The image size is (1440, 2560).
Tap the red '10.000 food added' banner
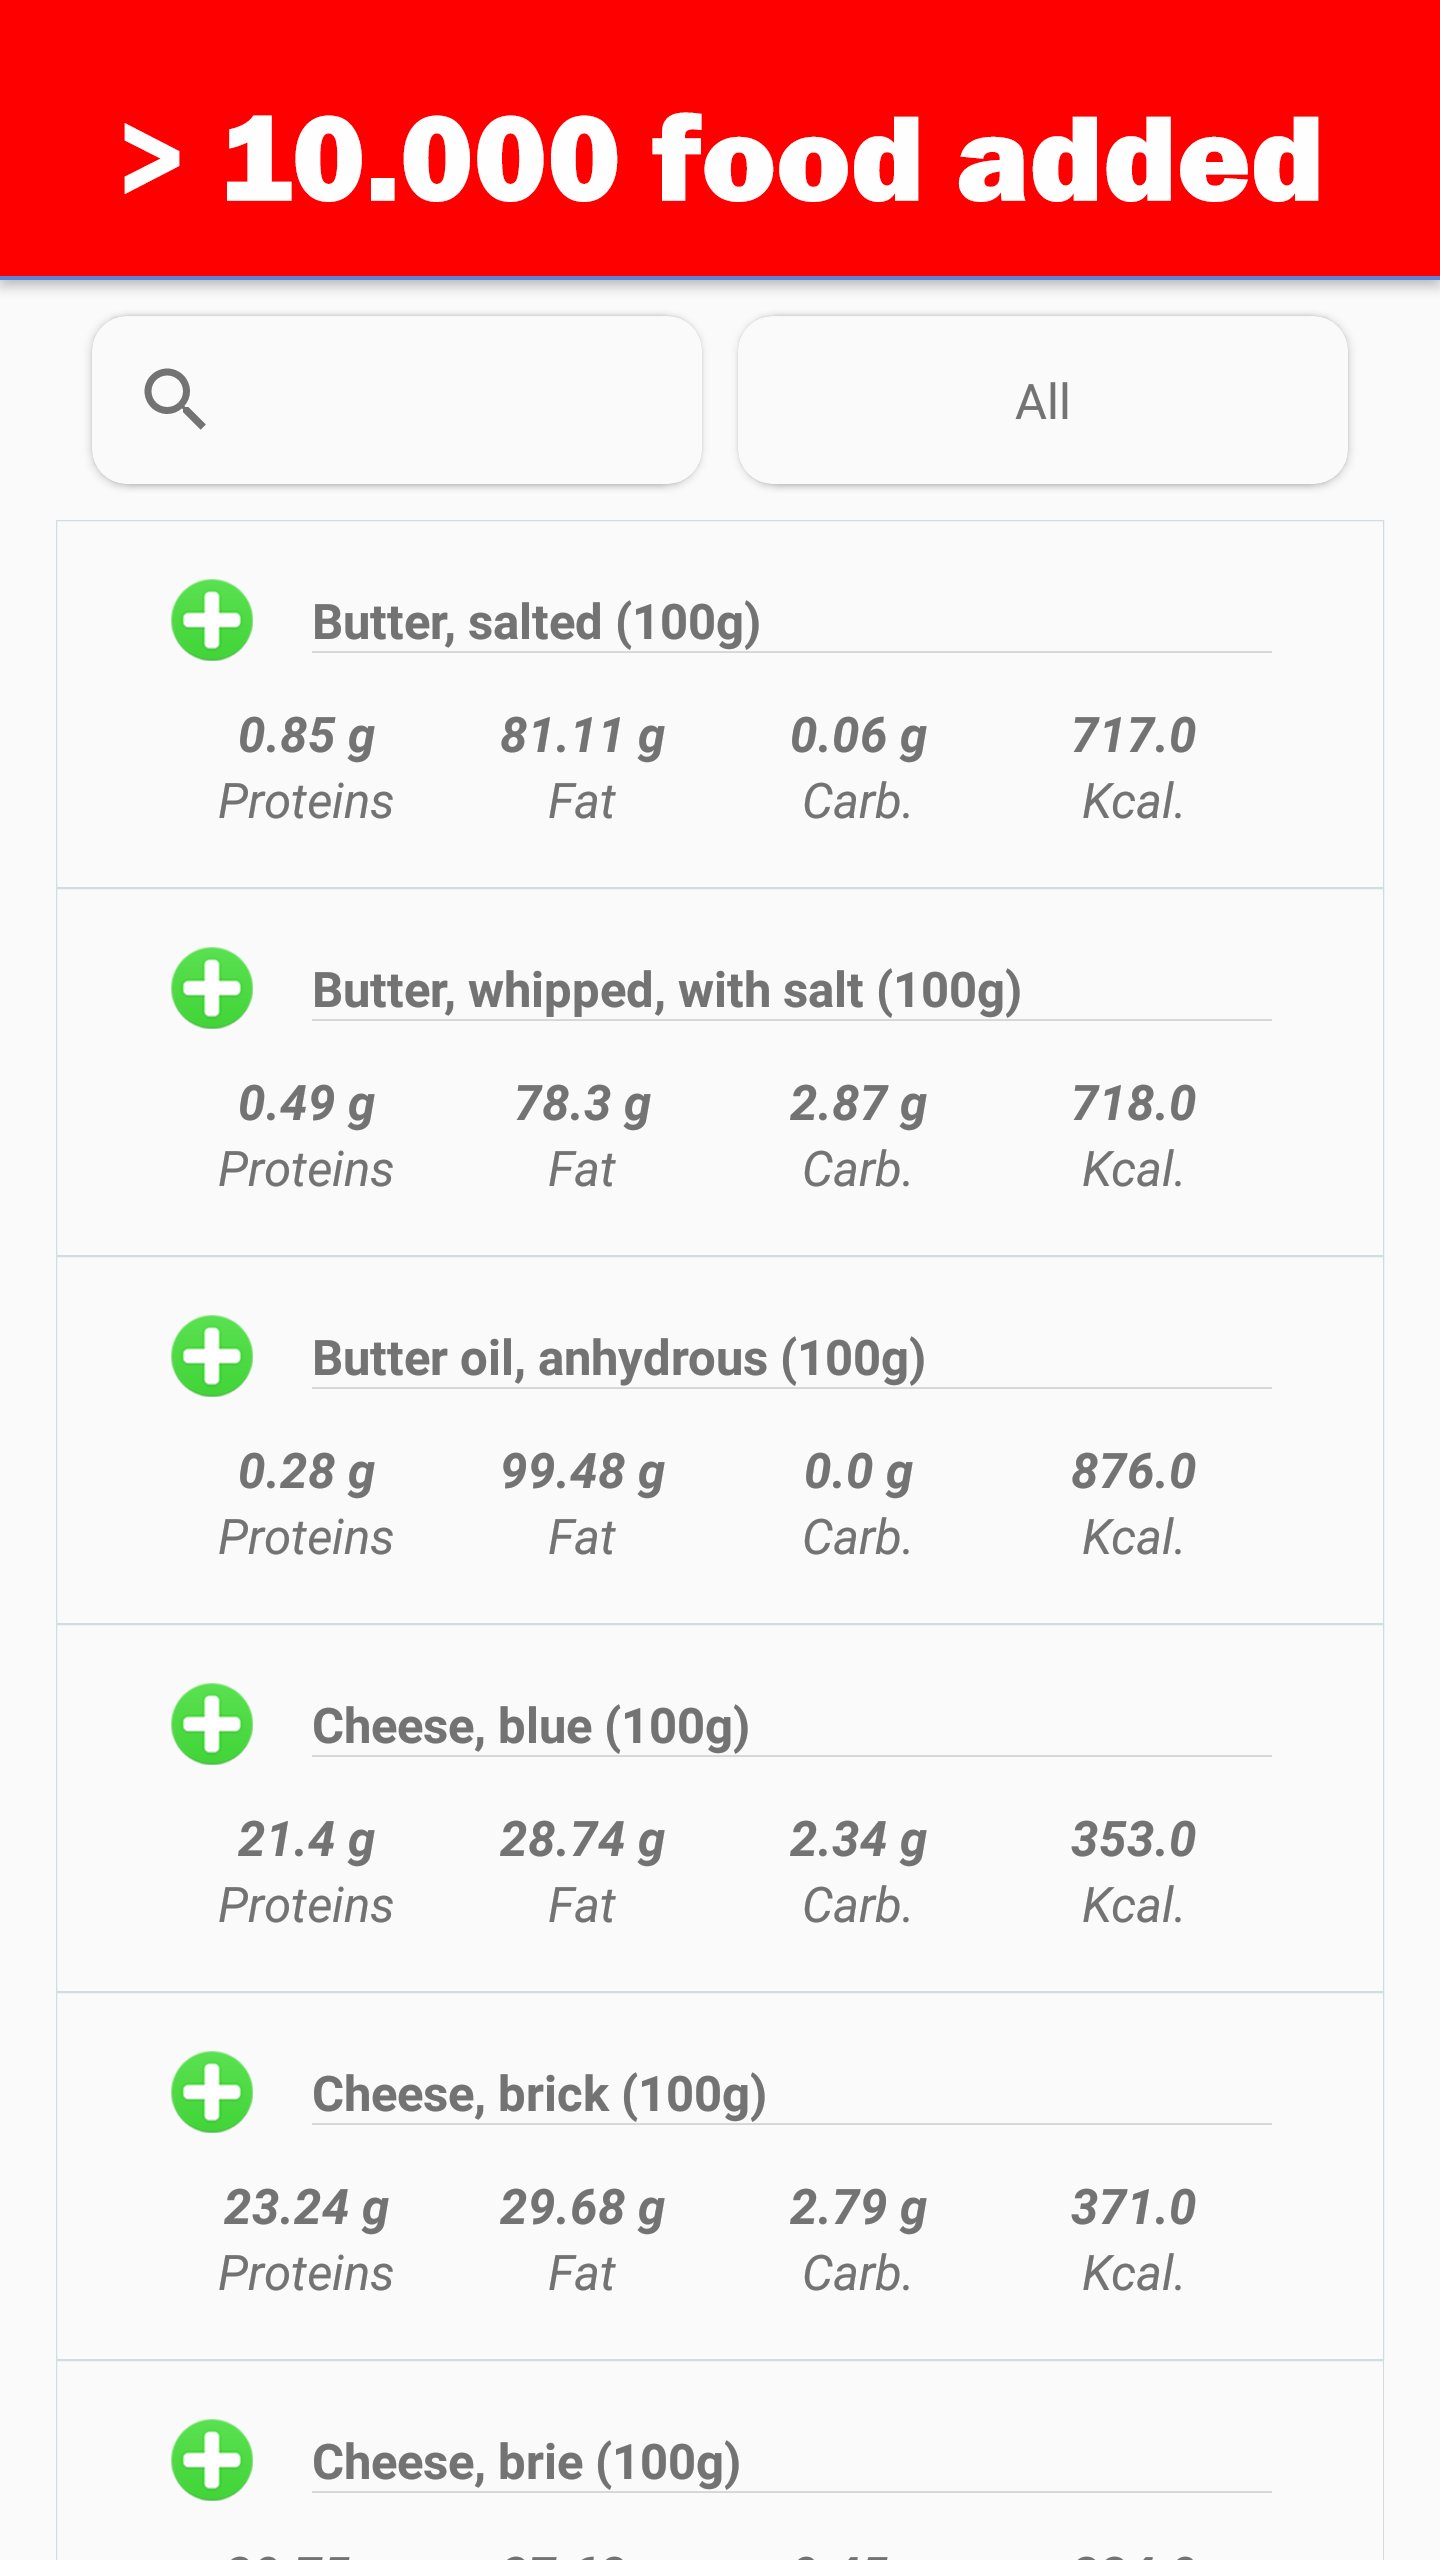[720, 160]
